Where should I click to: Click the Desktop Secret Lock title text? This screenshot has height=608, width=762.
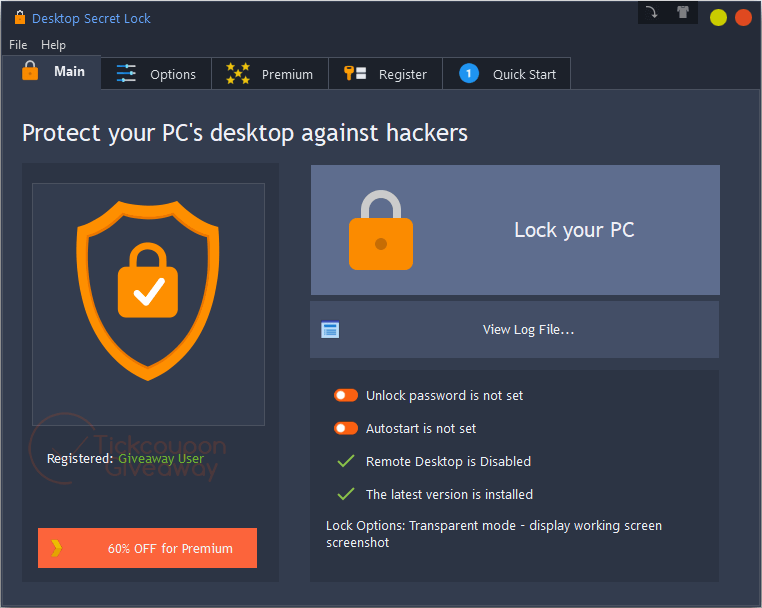pyautogui.click(x=91, y=18)
